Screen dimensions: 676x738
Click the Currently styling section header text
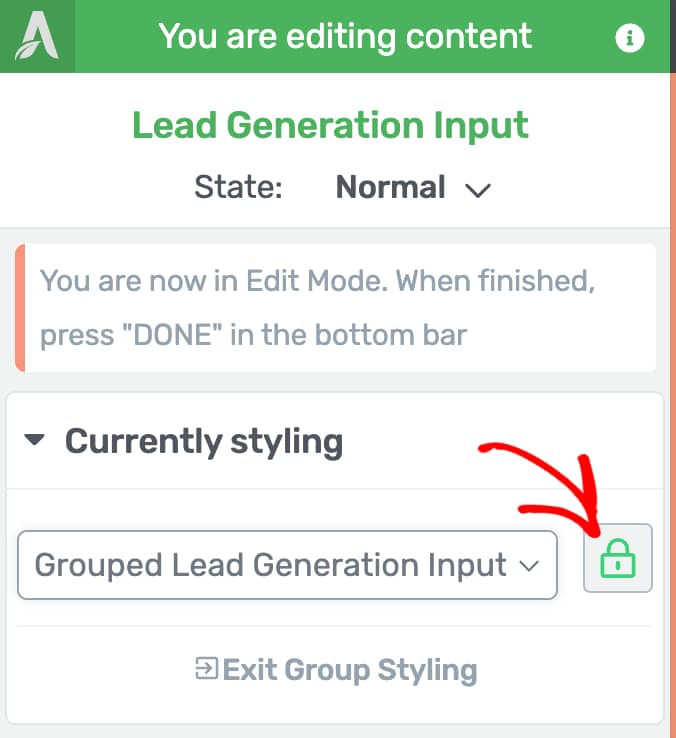[x=204, y=441]
